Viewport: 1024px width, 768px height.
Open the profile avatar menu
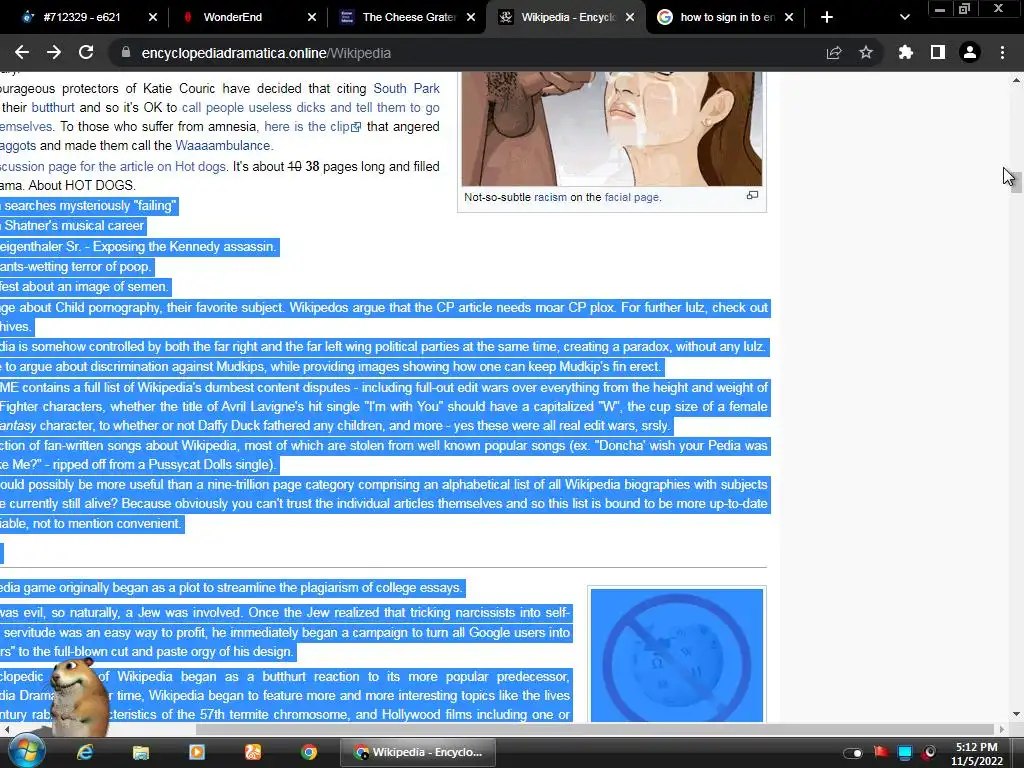970,52
